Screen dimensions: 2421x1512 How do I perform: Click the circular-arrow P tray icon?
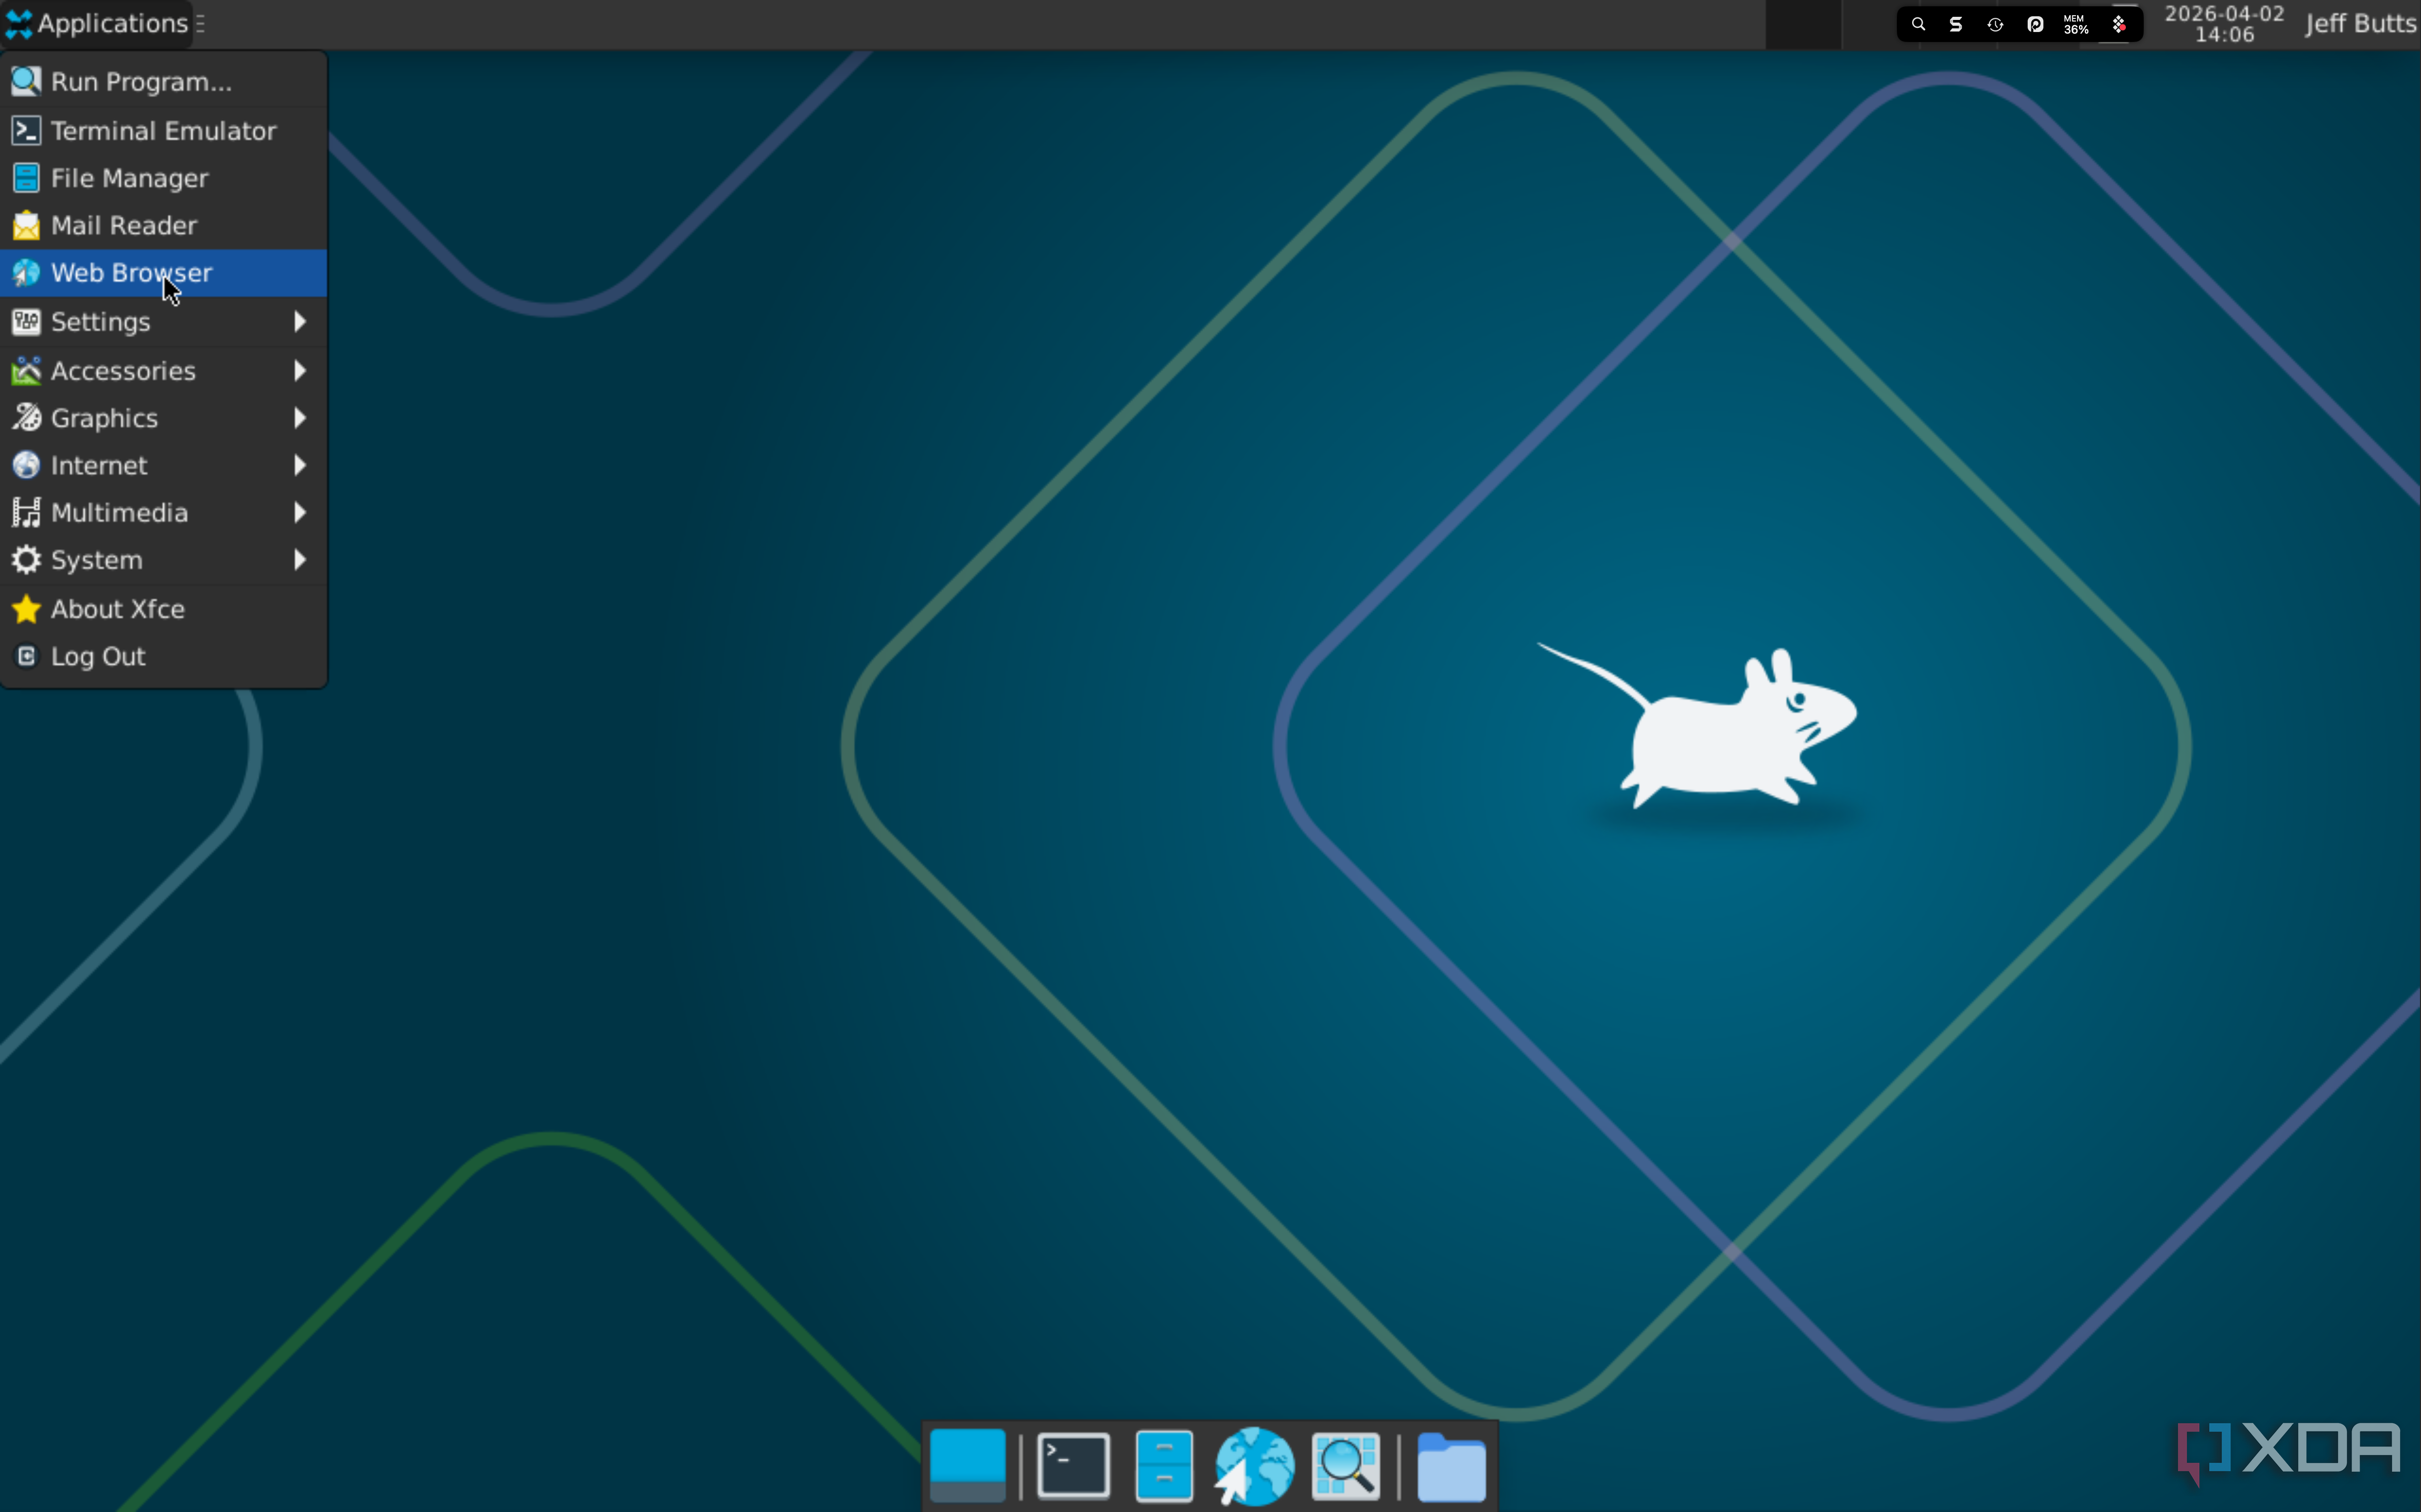click(x=2035, y=24)
